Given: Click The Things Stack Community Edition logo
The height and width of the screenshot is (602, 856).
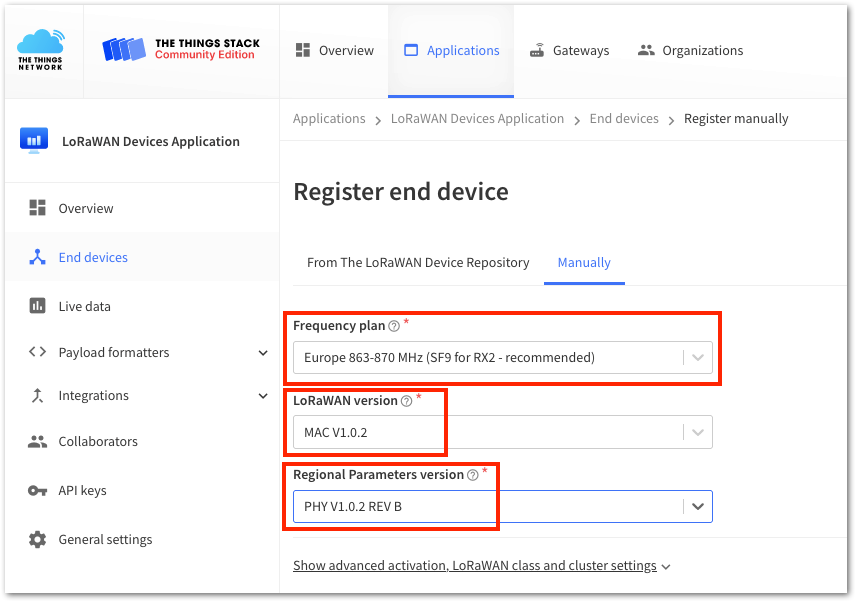Looking at the screenshot, I should [181, 49].
